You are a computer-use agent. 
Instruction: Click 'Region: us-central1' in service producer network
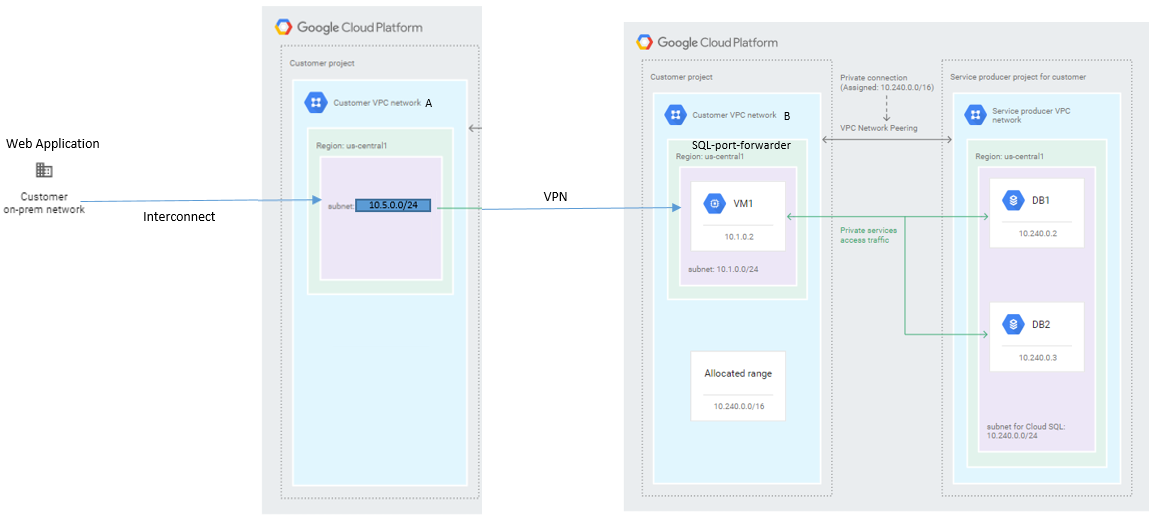(x=1010, y=157)
